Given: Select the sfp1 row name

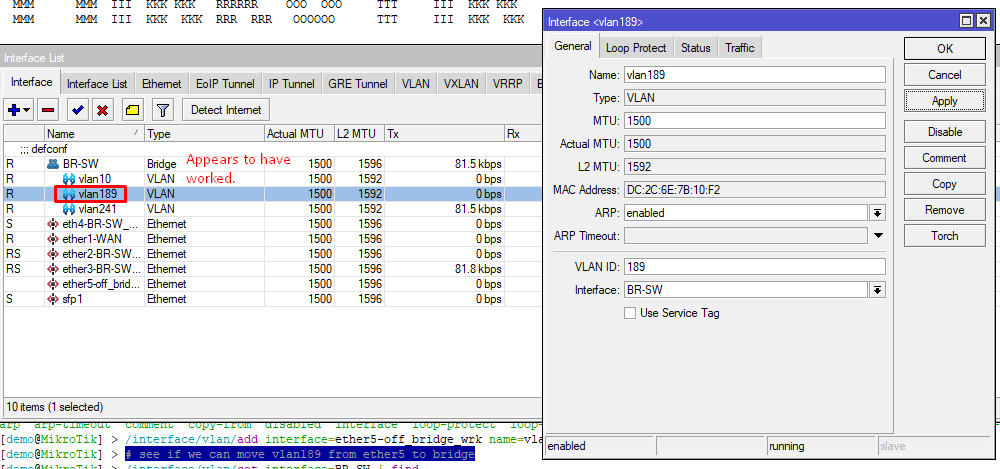Looking at the screenshot, I should pyautogui.click(x=72, y=299).
